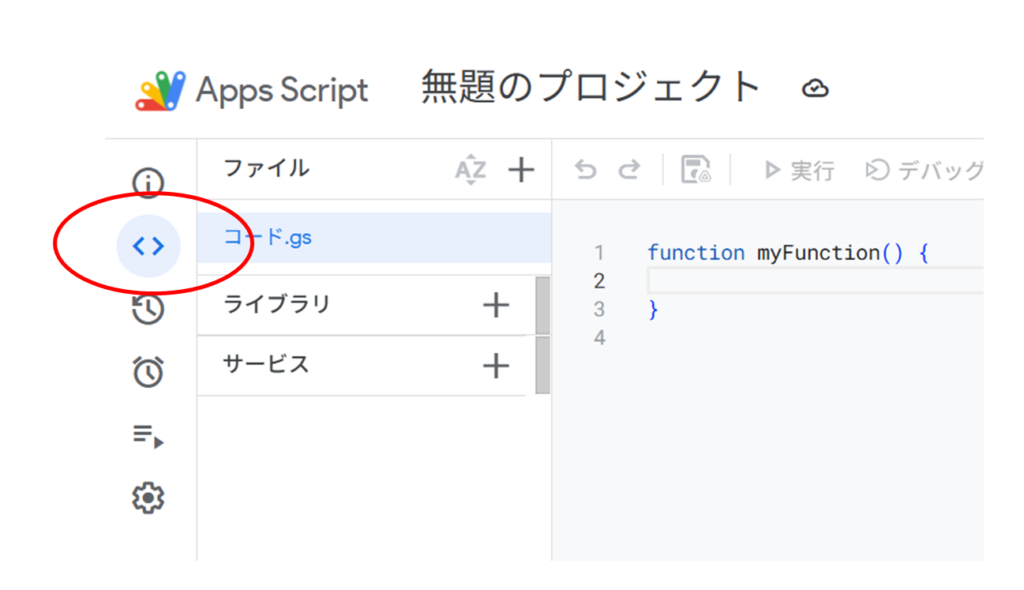Viewport: 1024px width, 590px height.
Task: Click the undo arrow in toolbar
Action: (x=586, y=170)
